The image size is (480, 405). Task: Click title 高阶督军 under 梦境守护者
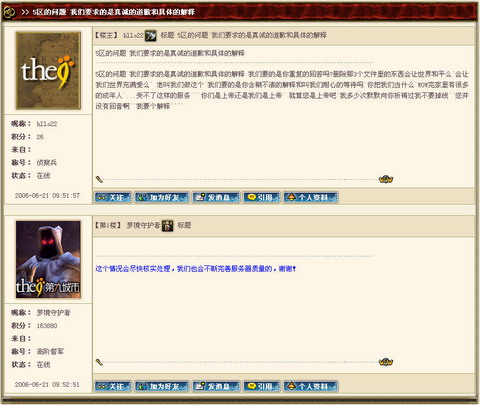point(50,351)
